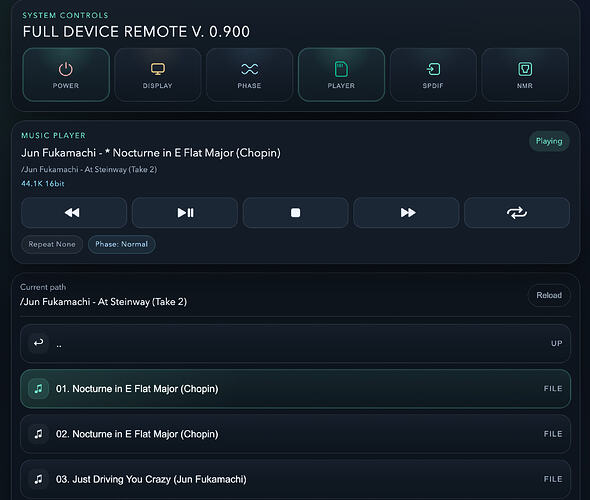Toggle the Power control button

(x=66, y=75)
